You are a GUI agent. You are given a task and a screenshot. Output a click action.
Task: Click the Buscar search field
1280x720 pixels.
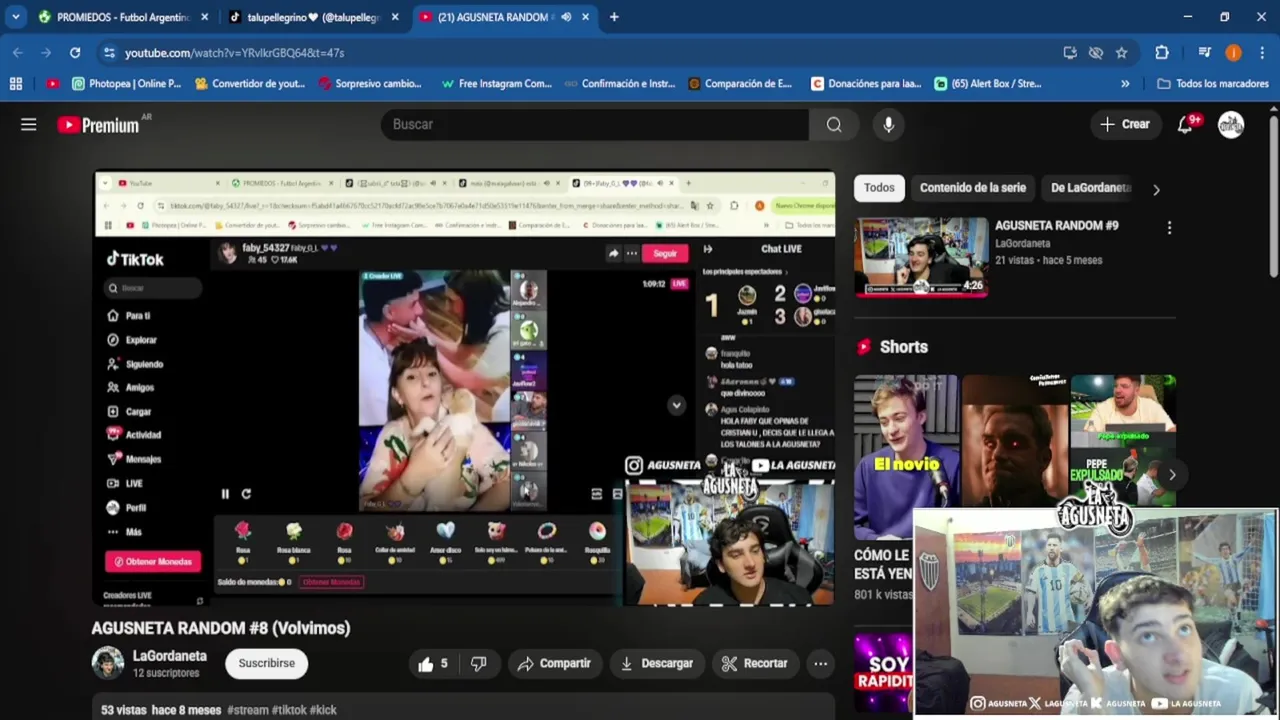[x=595, y=124]
